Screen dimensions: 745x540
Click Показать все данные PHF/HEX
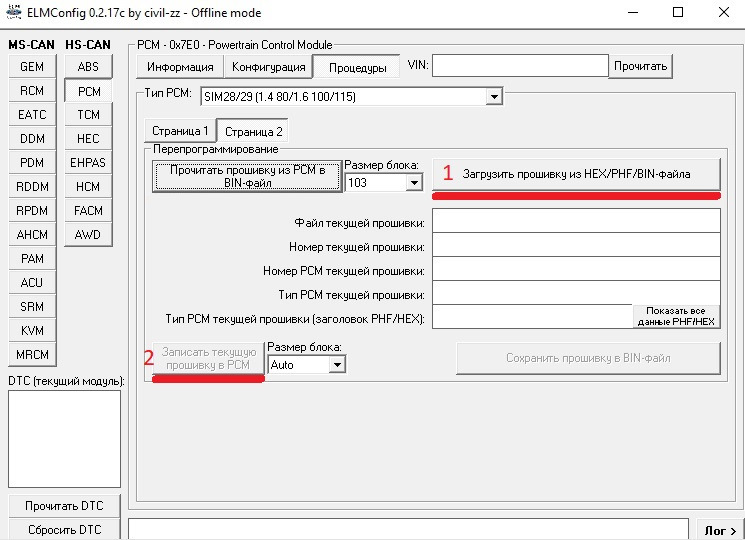click(x=676, y=316)
